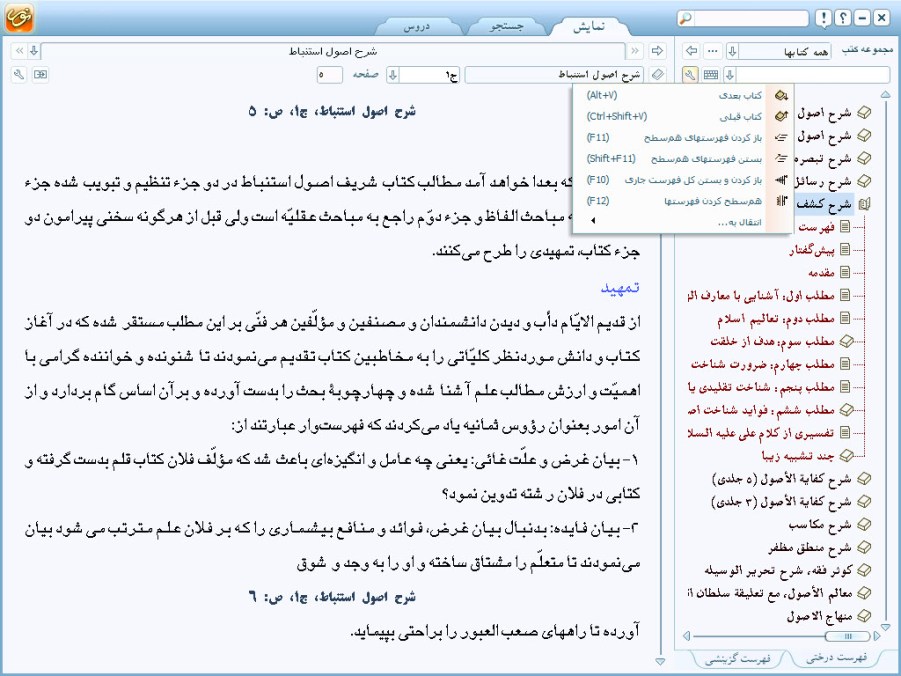Viewport: 901px width, 676px height.
Task: Click the open book icon beside شرح کشف
Action: [x=864, y=204]
